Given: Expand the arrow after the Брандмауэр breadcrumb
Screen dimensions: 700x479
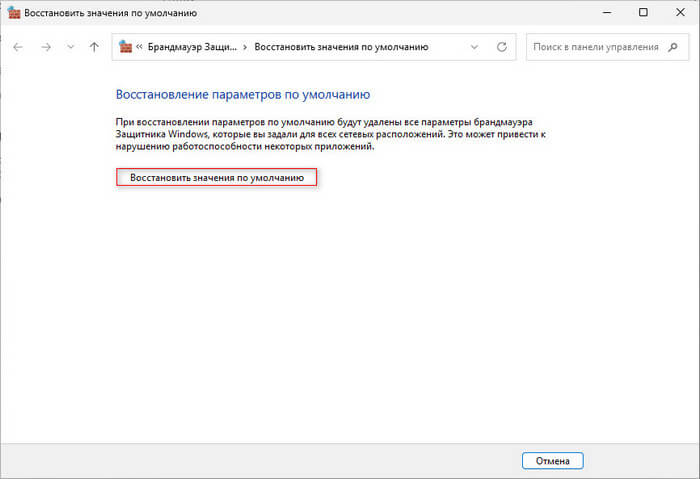Looking at the screenshot, I should click(x=245, y=47).
